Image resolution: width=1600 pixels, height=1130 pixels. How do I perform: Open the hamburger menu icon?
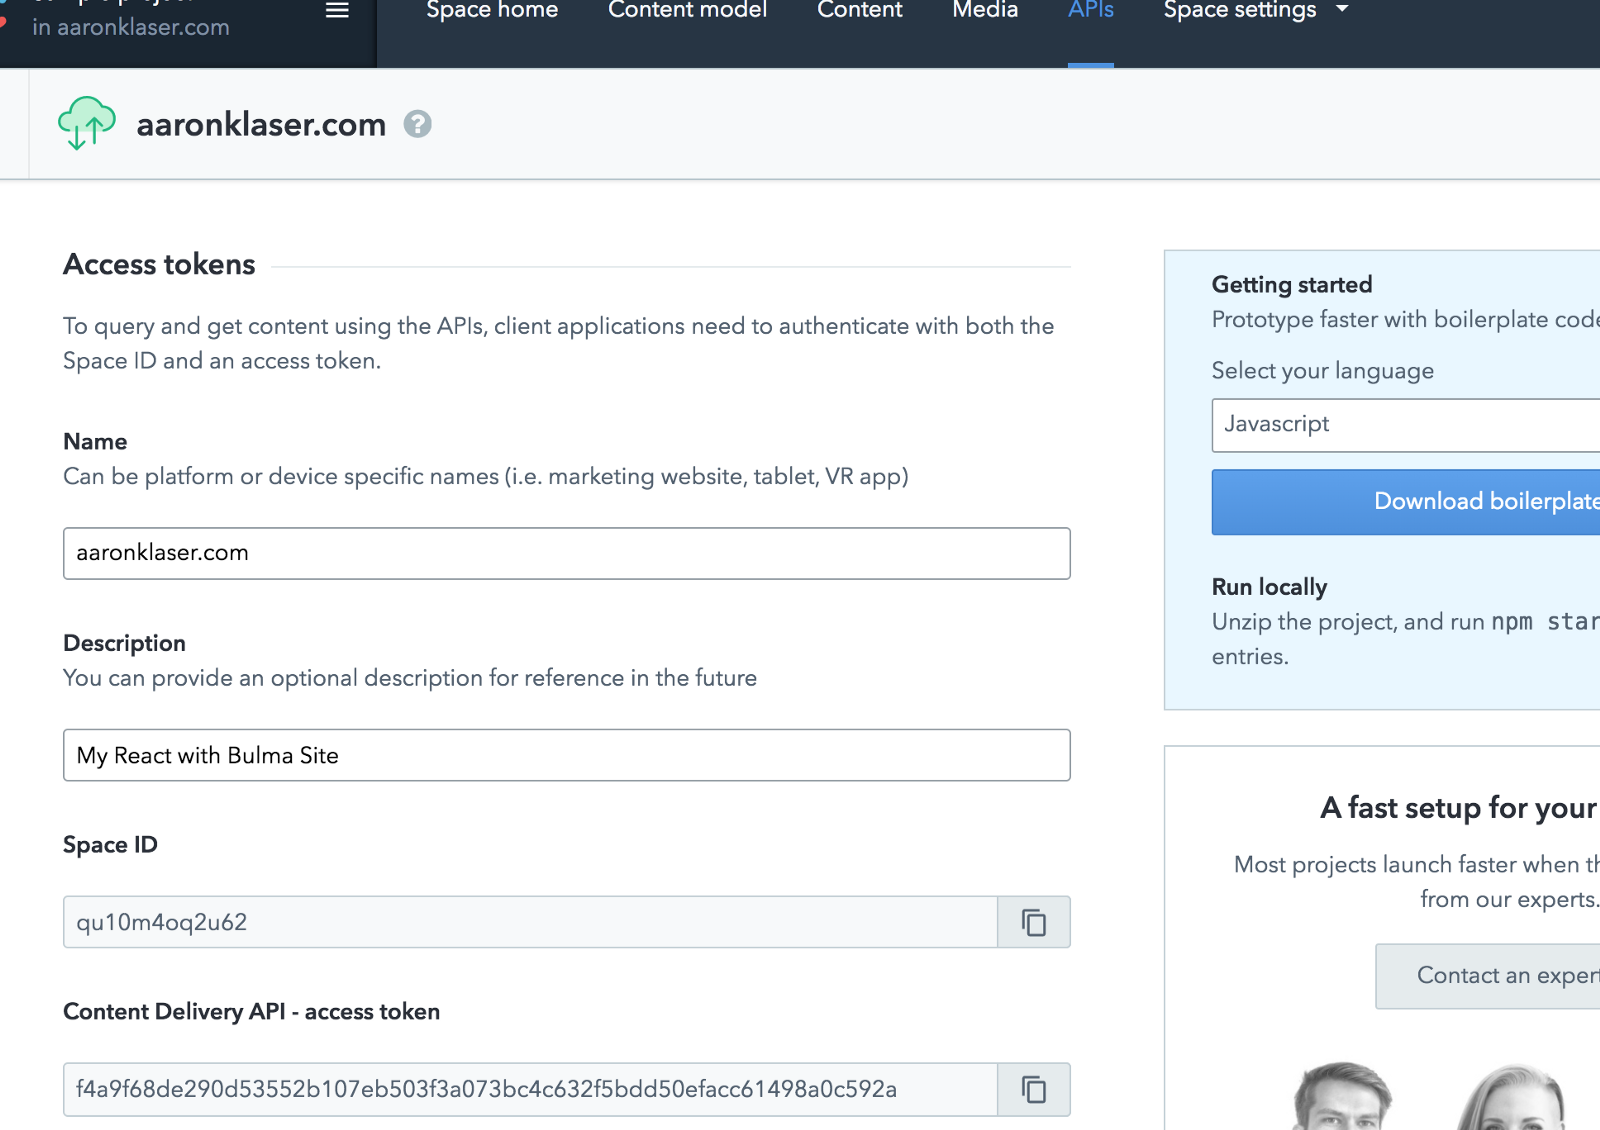point(337,10)
